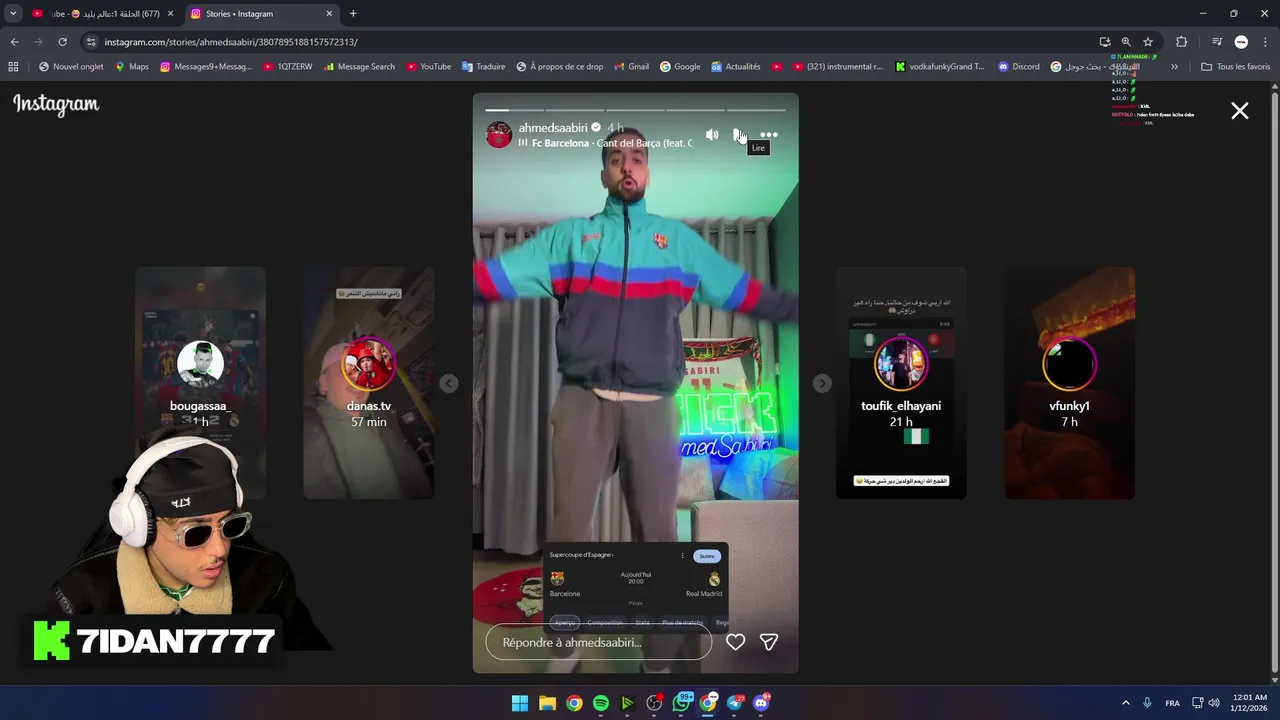This screenshot has height=720, width=1280.
Task: Open the Maps bookmark
Action: point(131,67)
